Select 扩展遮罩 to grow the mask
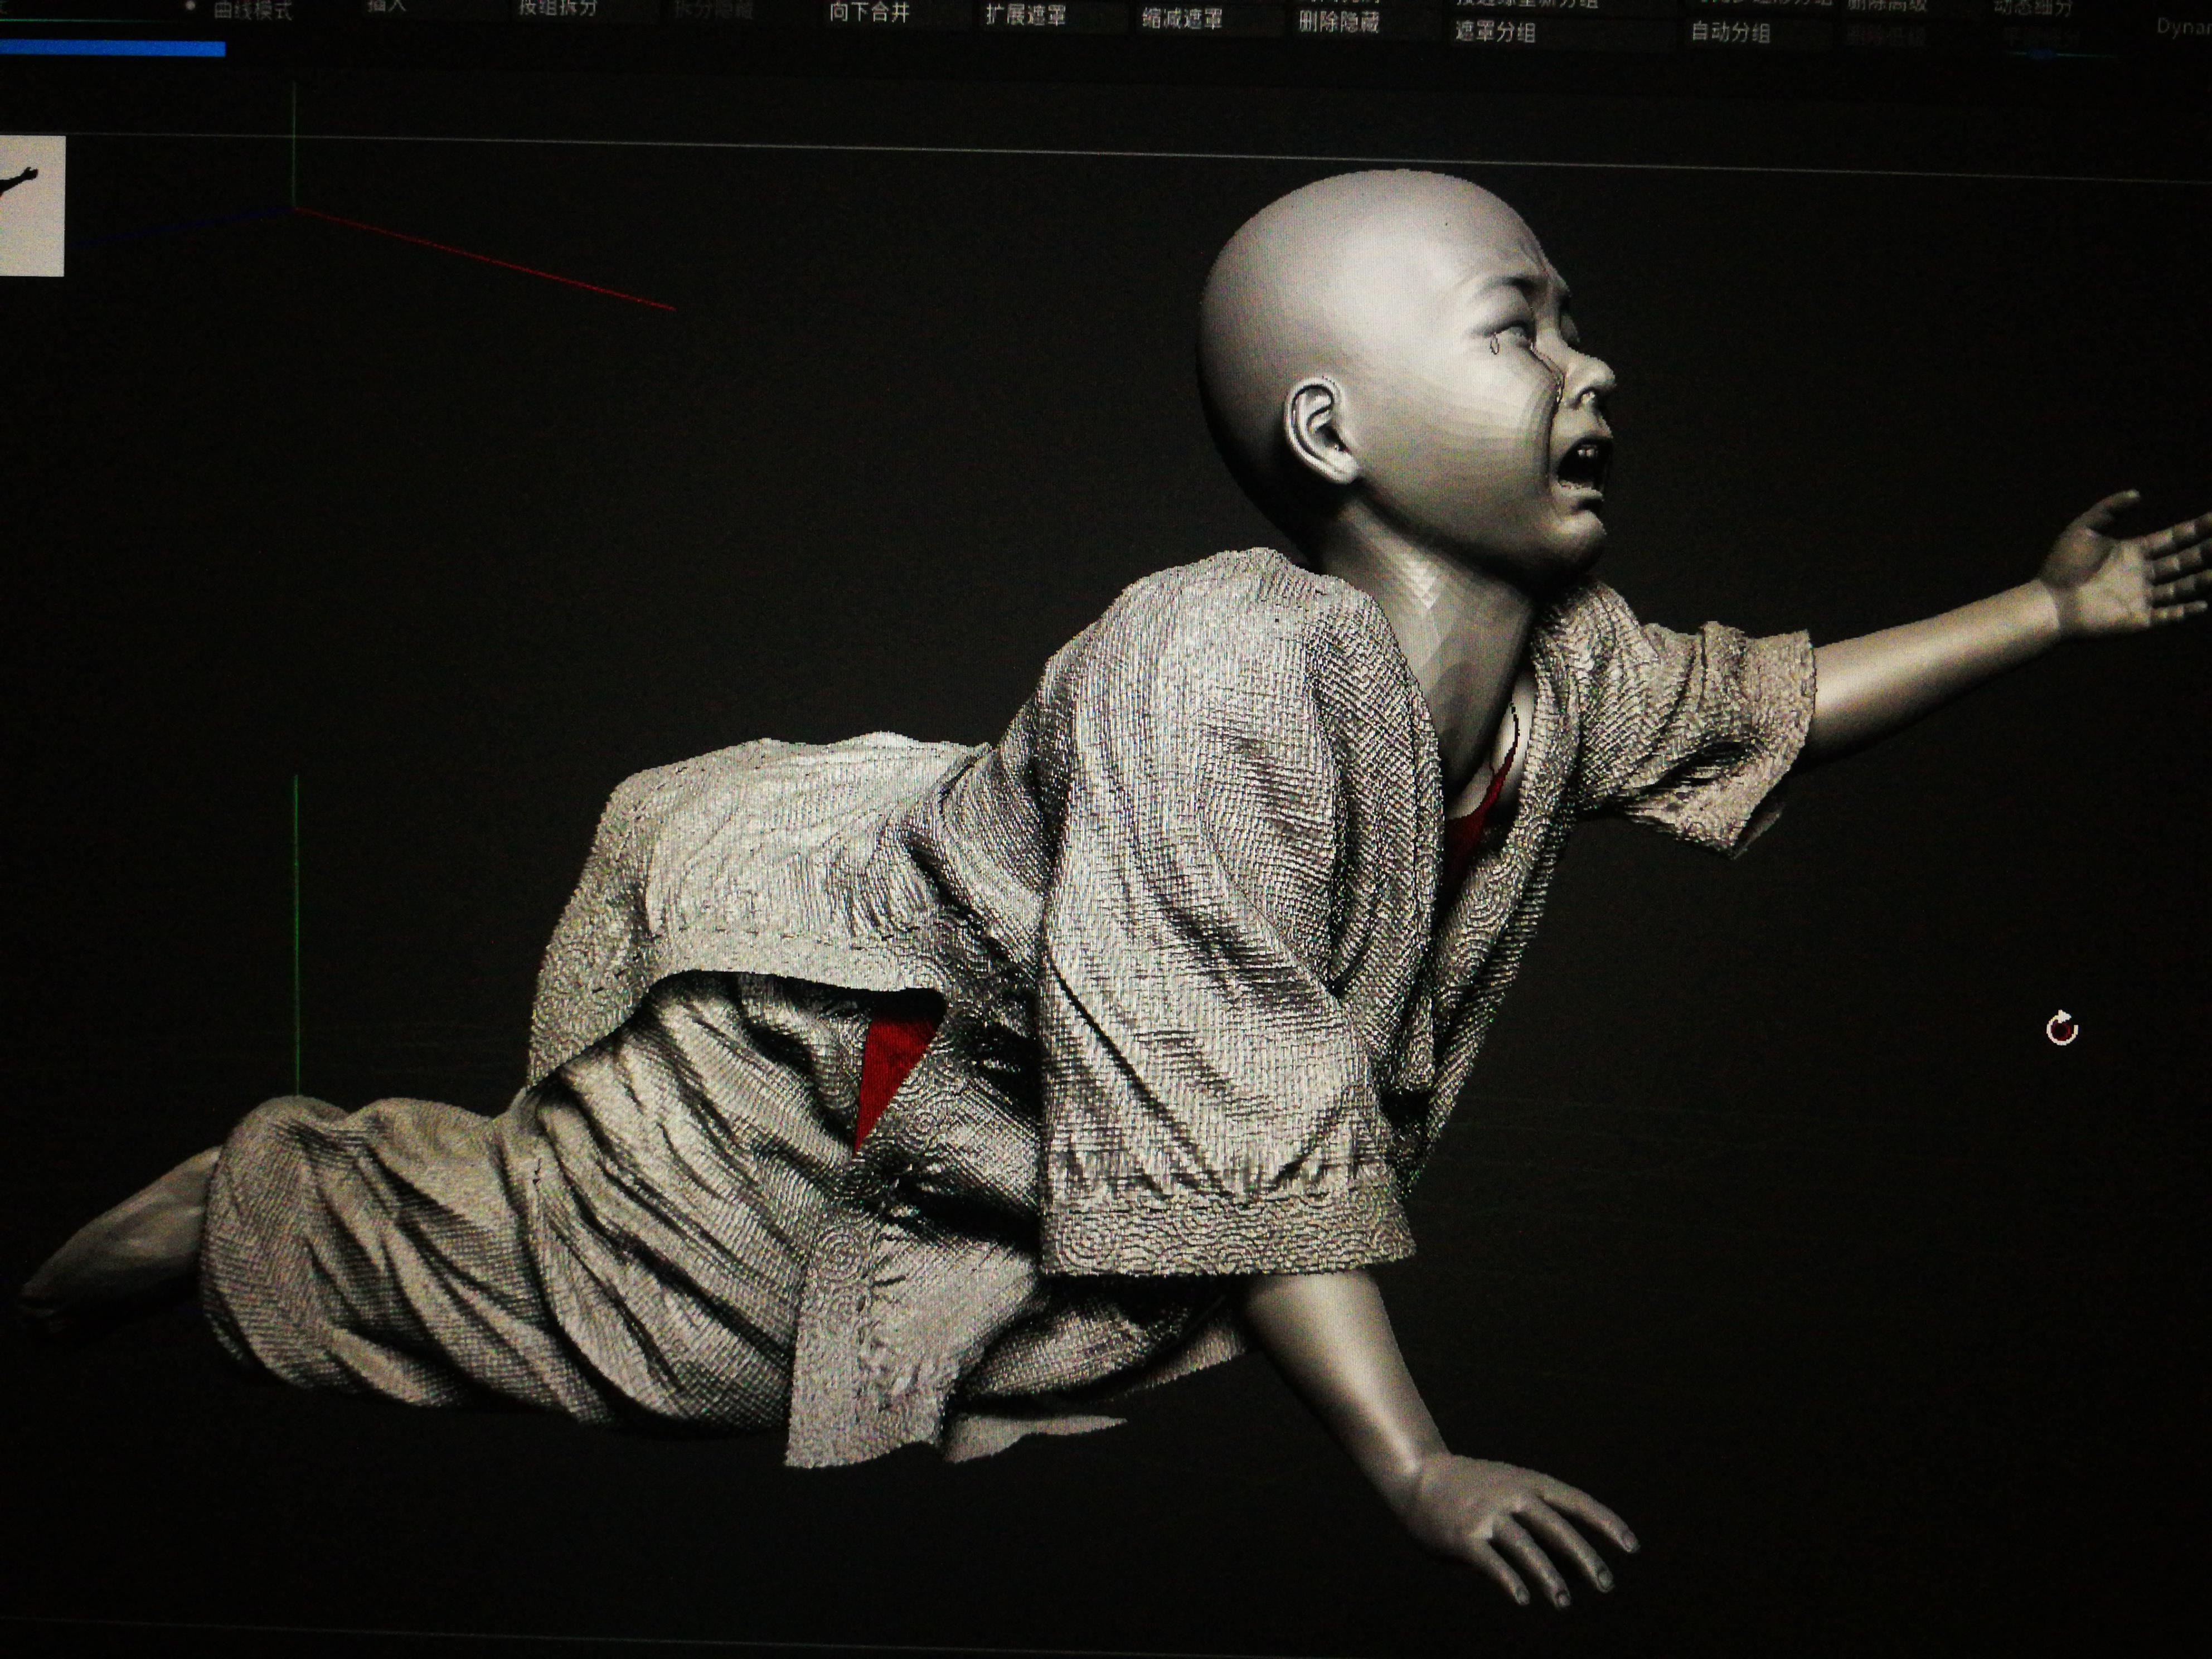Image resolution: width=2212 pixels, height=1659 pixels. (x=1025, y=15)
